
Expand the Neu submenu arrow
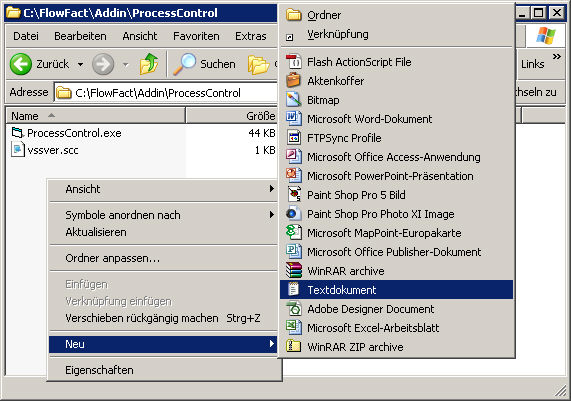[x=272, y=343]
